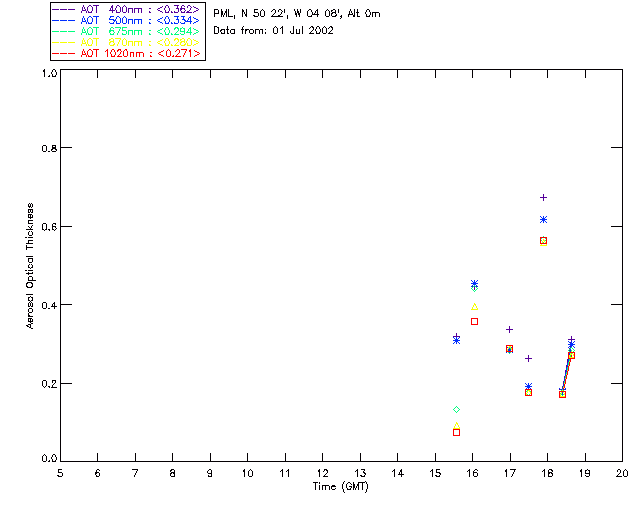This screenshot has width=640, height=512.
Task: Select the lowest red square data point
Action: (x=456, y=432)
